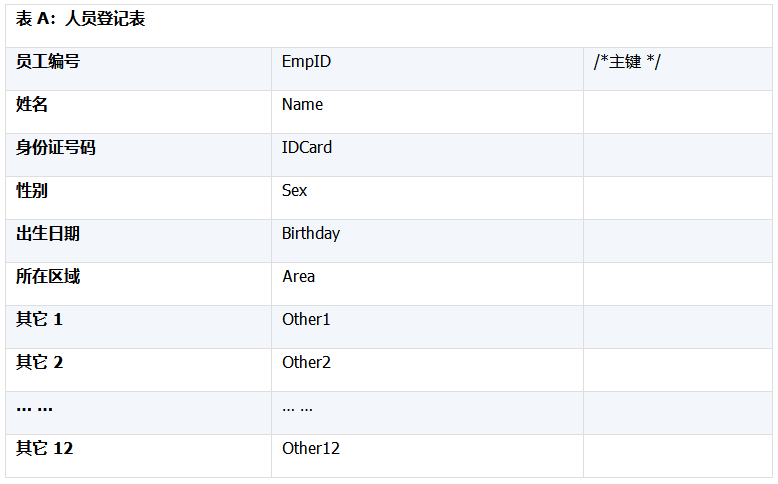
Task: Select the 员工编号 cell
Action: (48, 62)
